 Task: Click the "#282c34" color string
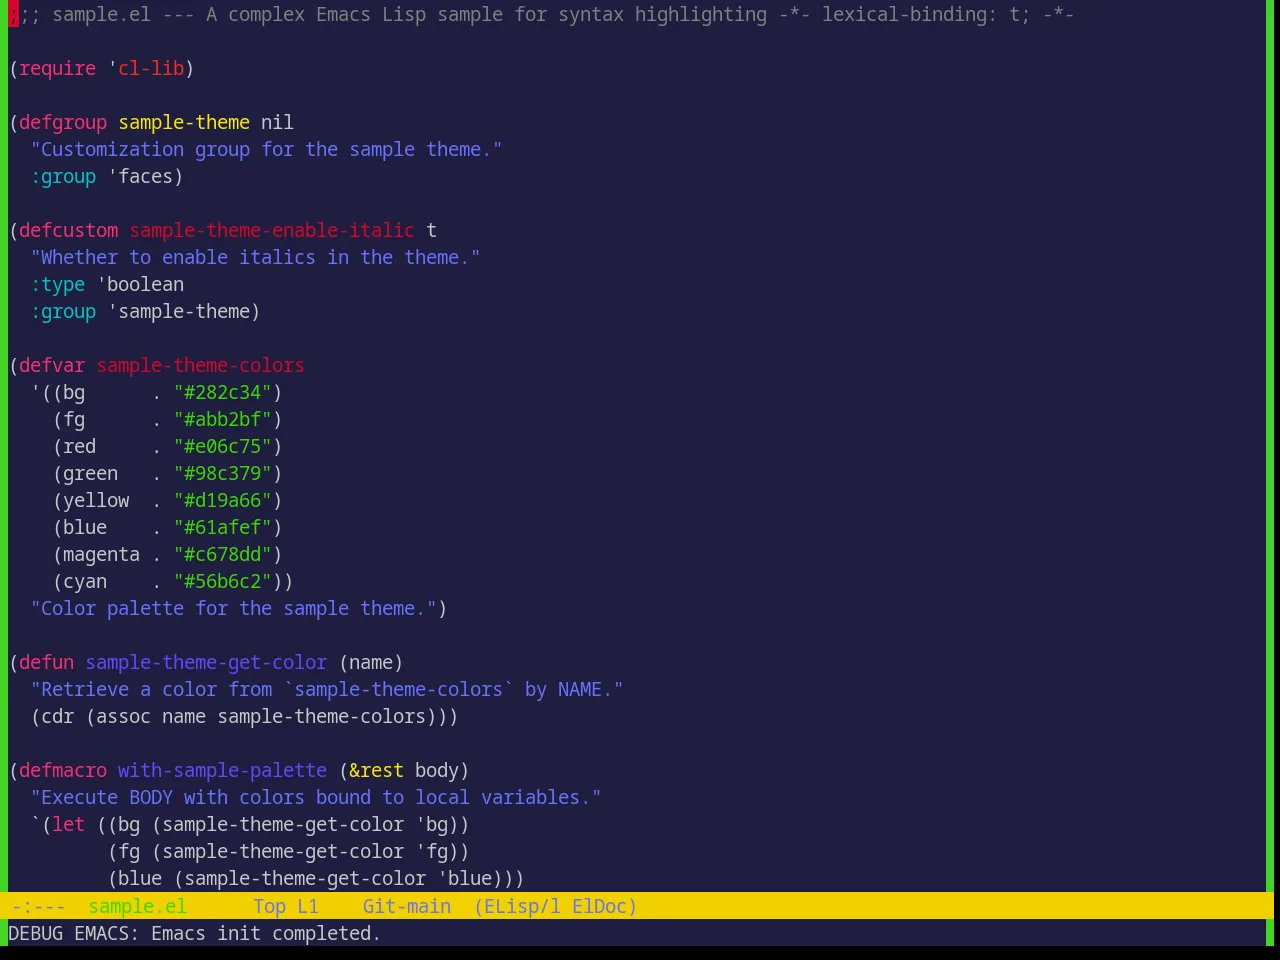pyautogui.click(x=223, y=392)
